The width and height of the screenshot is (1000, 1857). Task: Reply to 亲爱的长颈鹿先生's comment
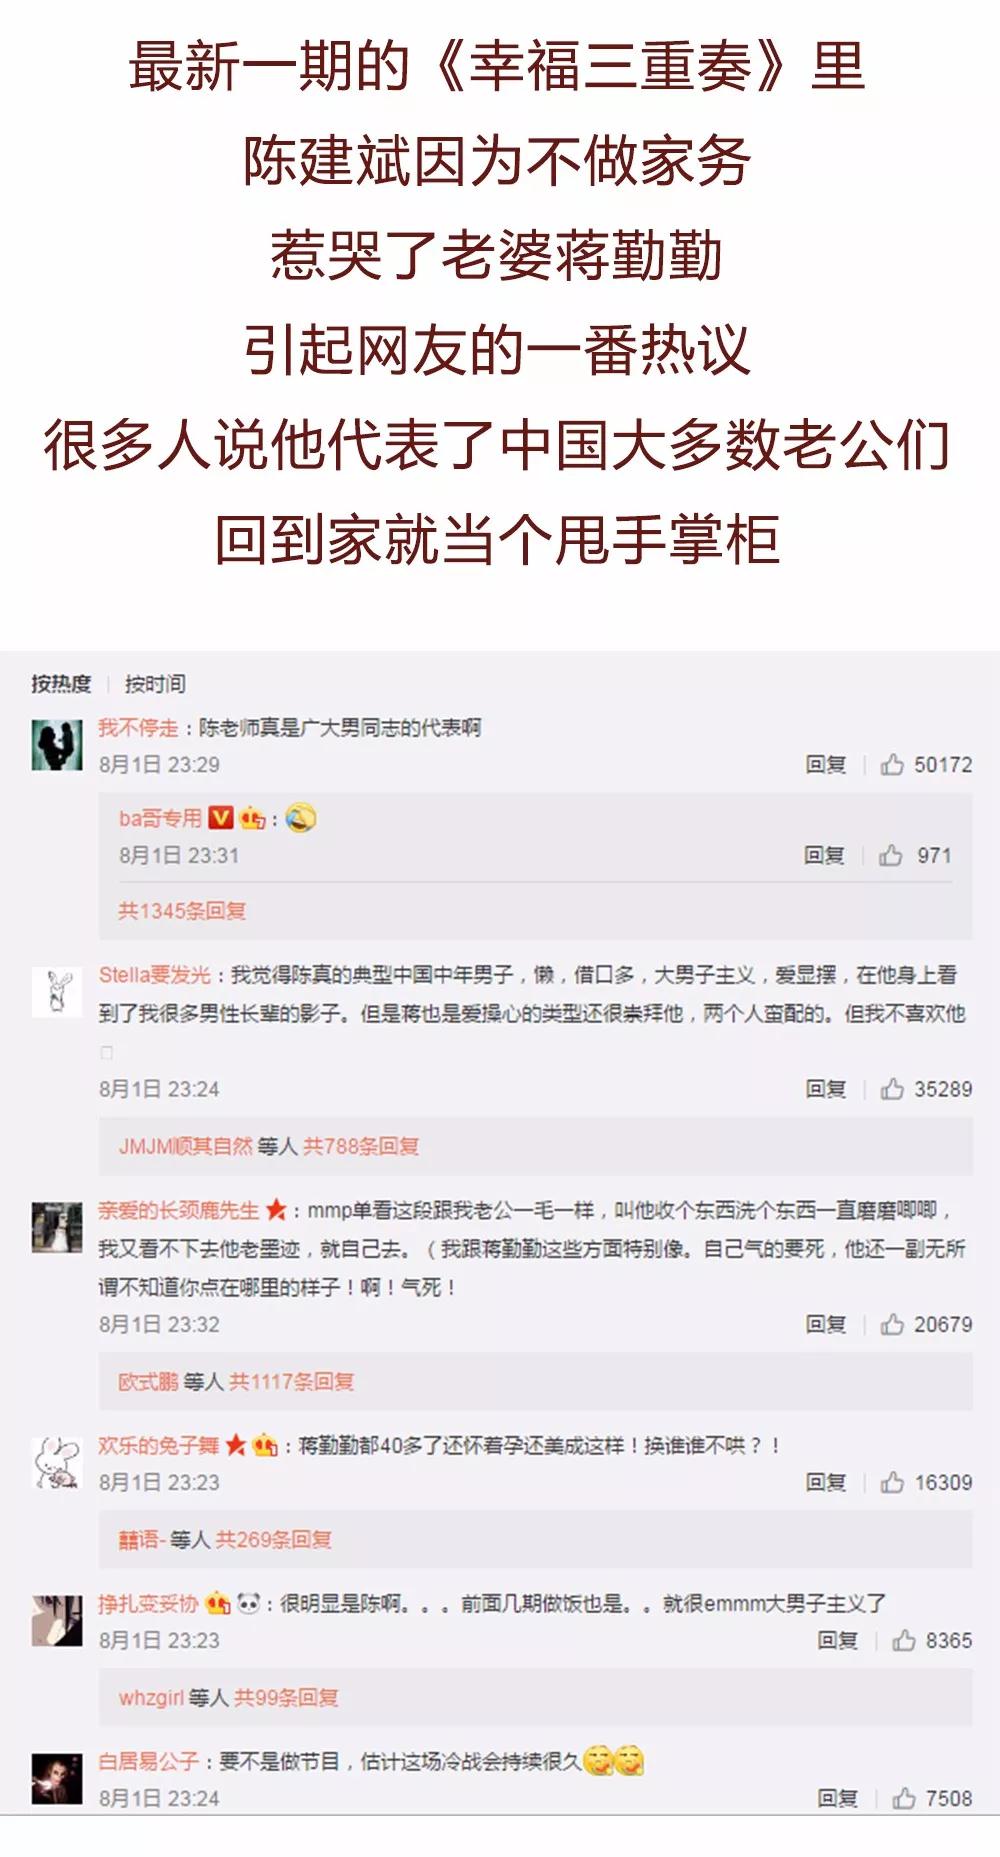pos(826,1324)
